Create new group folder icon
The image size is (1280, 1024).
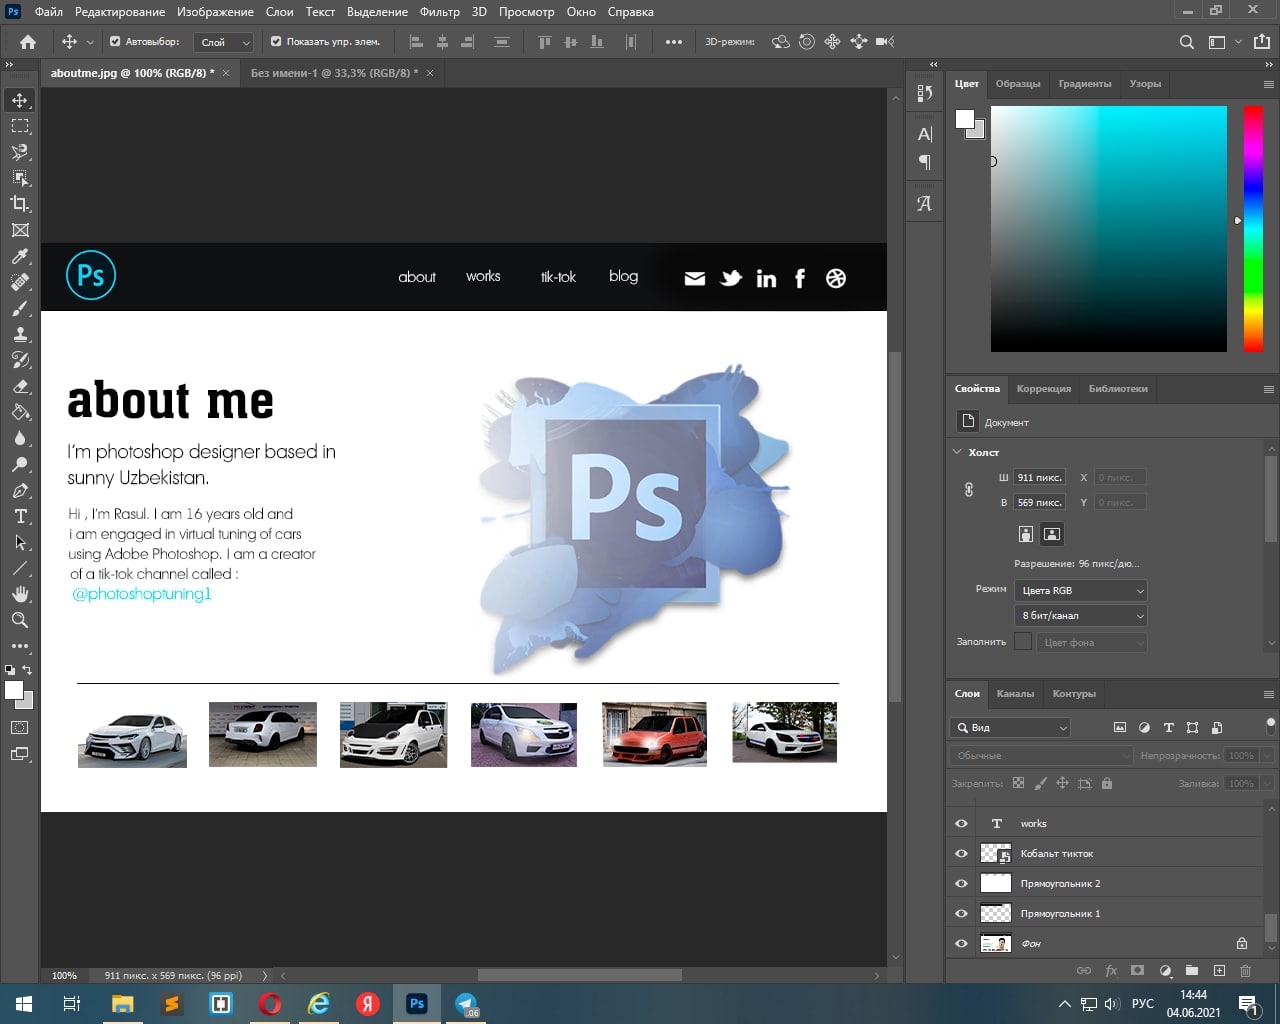click(x=1192, y=970)
